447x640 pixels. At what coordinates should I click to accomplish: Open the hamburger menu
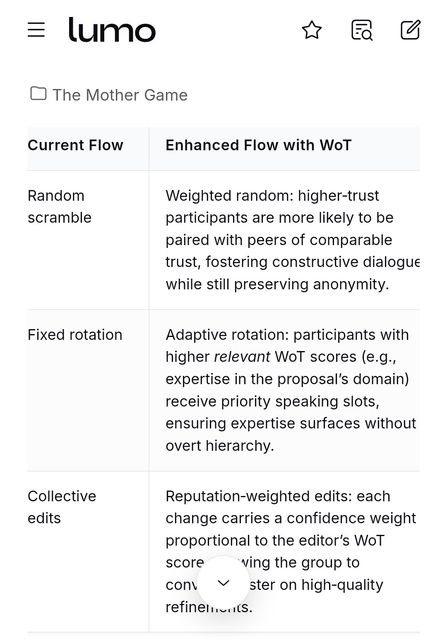[36, 30]
